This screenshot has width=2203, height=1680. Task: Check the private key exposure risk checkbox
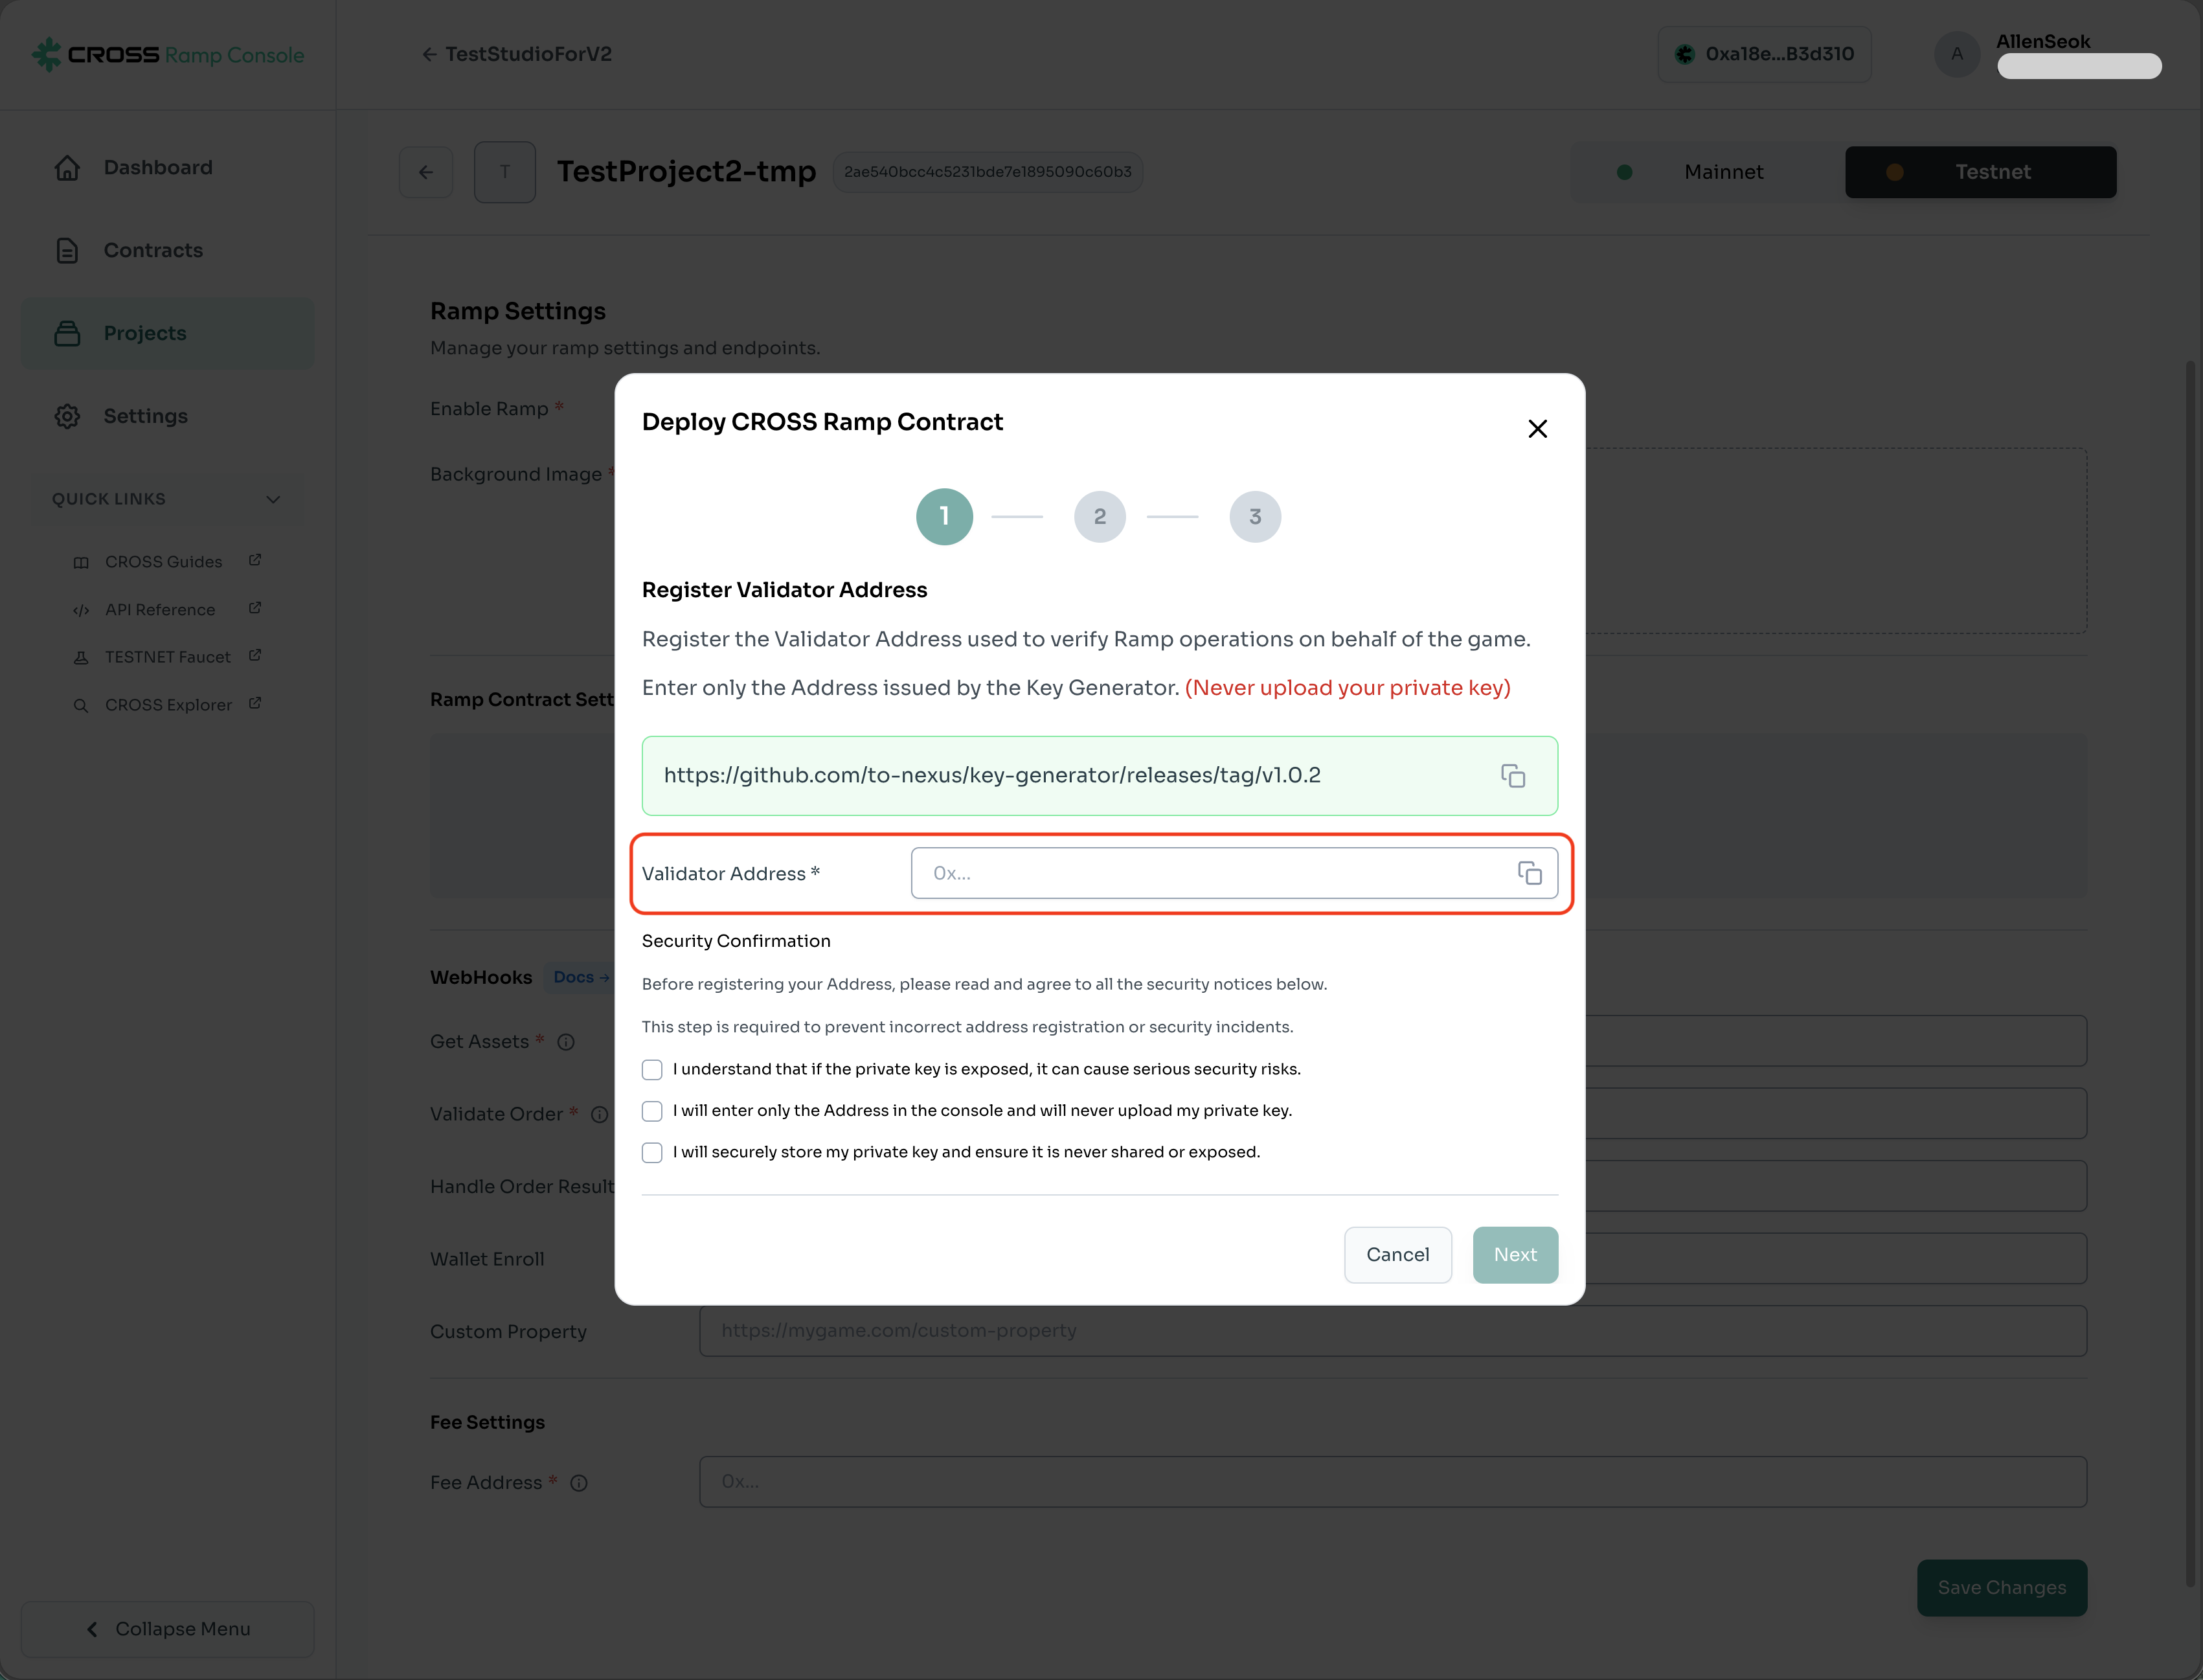click(652, 1070)
